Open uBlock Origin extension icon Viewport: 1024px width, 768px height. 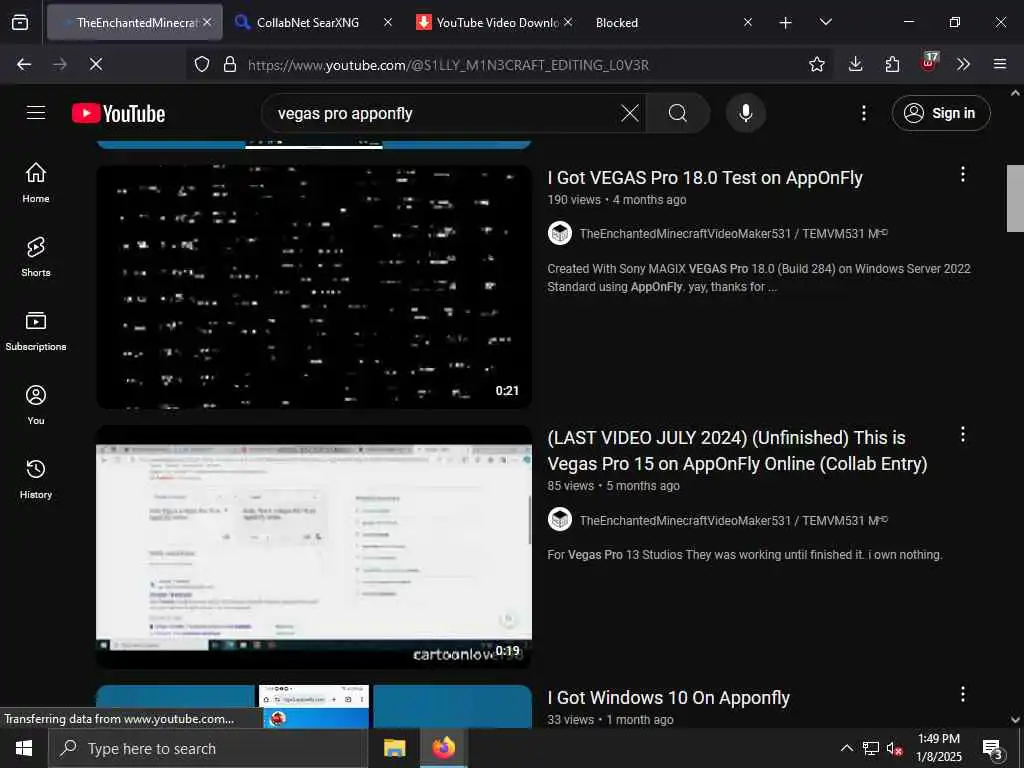click(929, 63)
